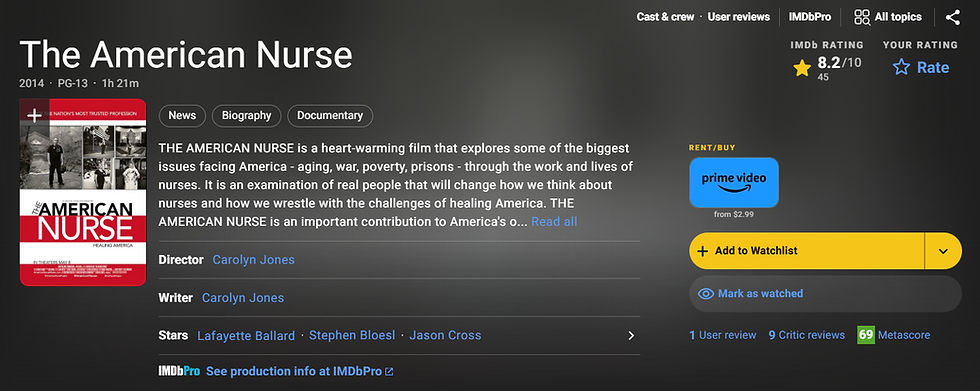Click the 2014 release year
The width and height of the screenshot is (980, 391).
point(31,83)
